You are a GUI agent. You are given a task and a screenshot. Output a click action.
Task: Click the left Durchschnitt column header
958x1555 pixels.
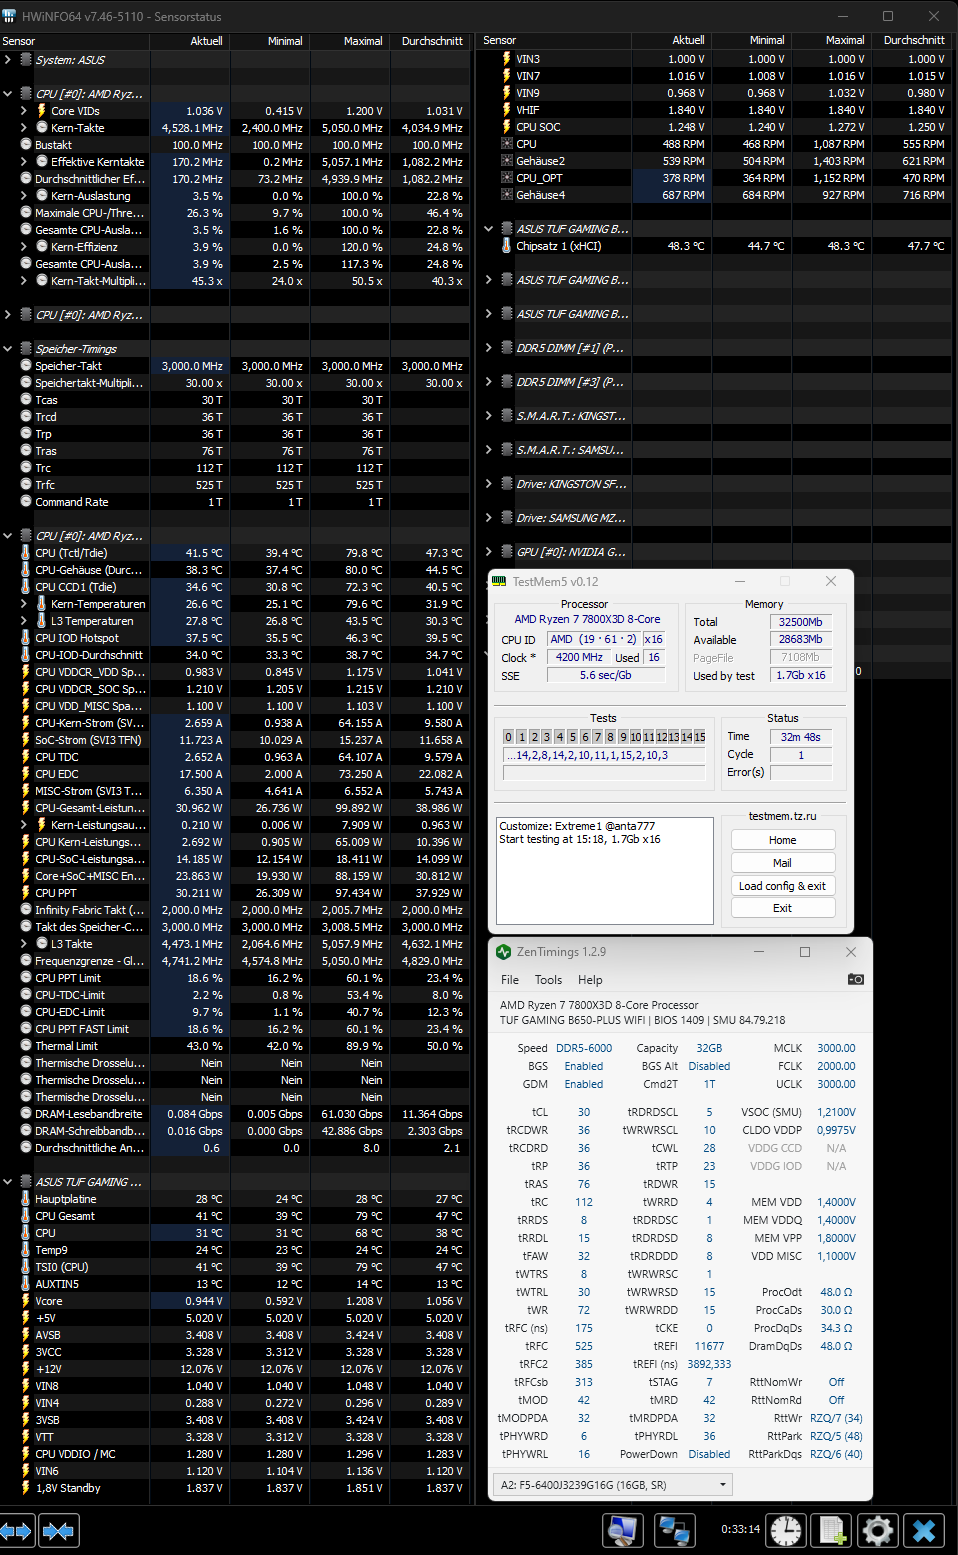pos(430,41)
